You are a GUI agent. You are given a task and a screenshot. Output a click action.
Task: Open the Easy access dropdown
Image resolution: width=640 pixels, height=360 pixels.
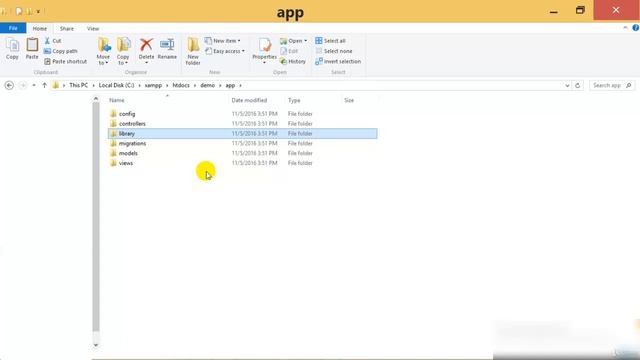click(225, 51)
